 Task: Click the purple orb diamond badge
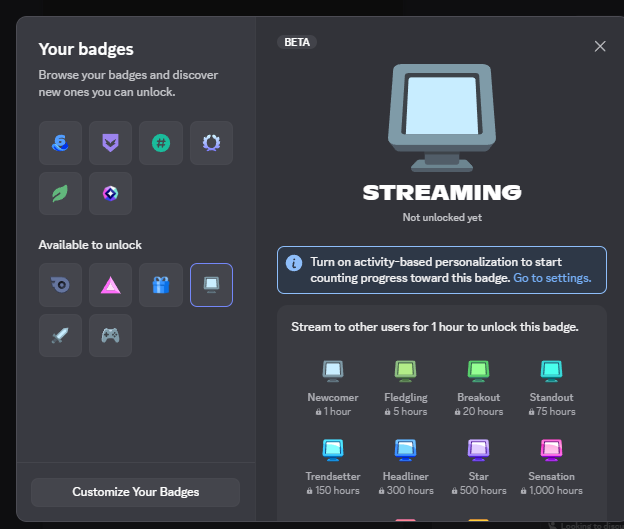(x=111, y=193)
